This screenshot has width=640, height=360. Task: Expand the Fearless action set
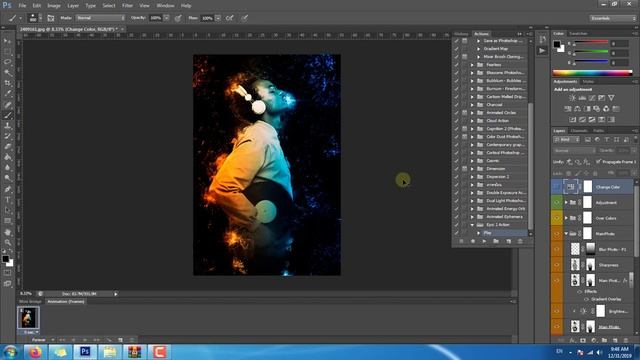[472, 65]
